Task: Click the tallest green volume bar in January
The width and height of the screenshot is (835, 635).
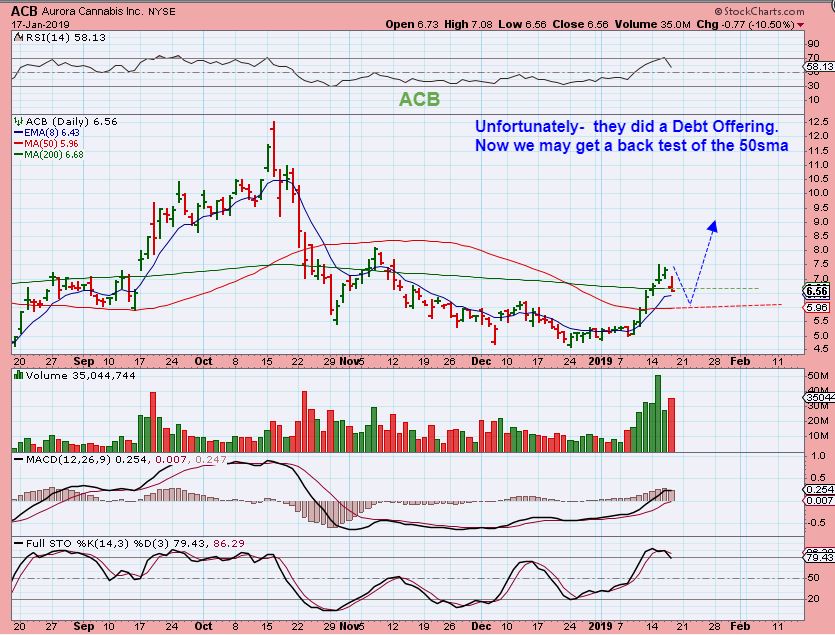Action: tap(658, 414)
